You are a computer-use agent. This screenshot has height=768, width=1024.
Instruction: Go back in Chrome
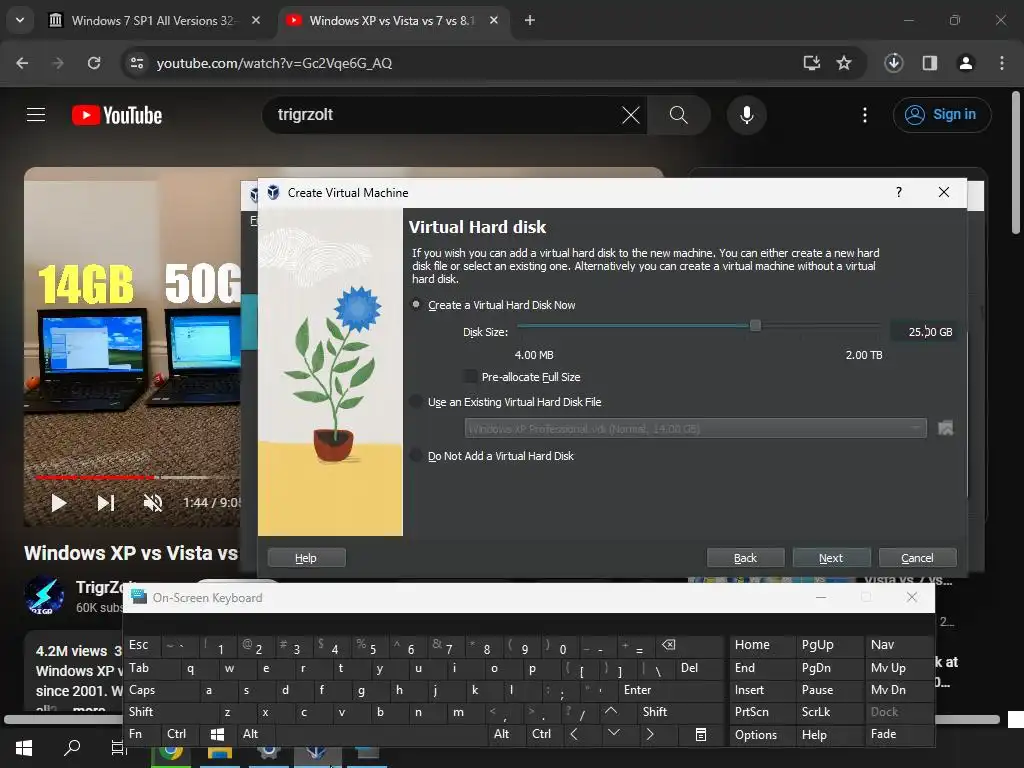pos(22,63)
